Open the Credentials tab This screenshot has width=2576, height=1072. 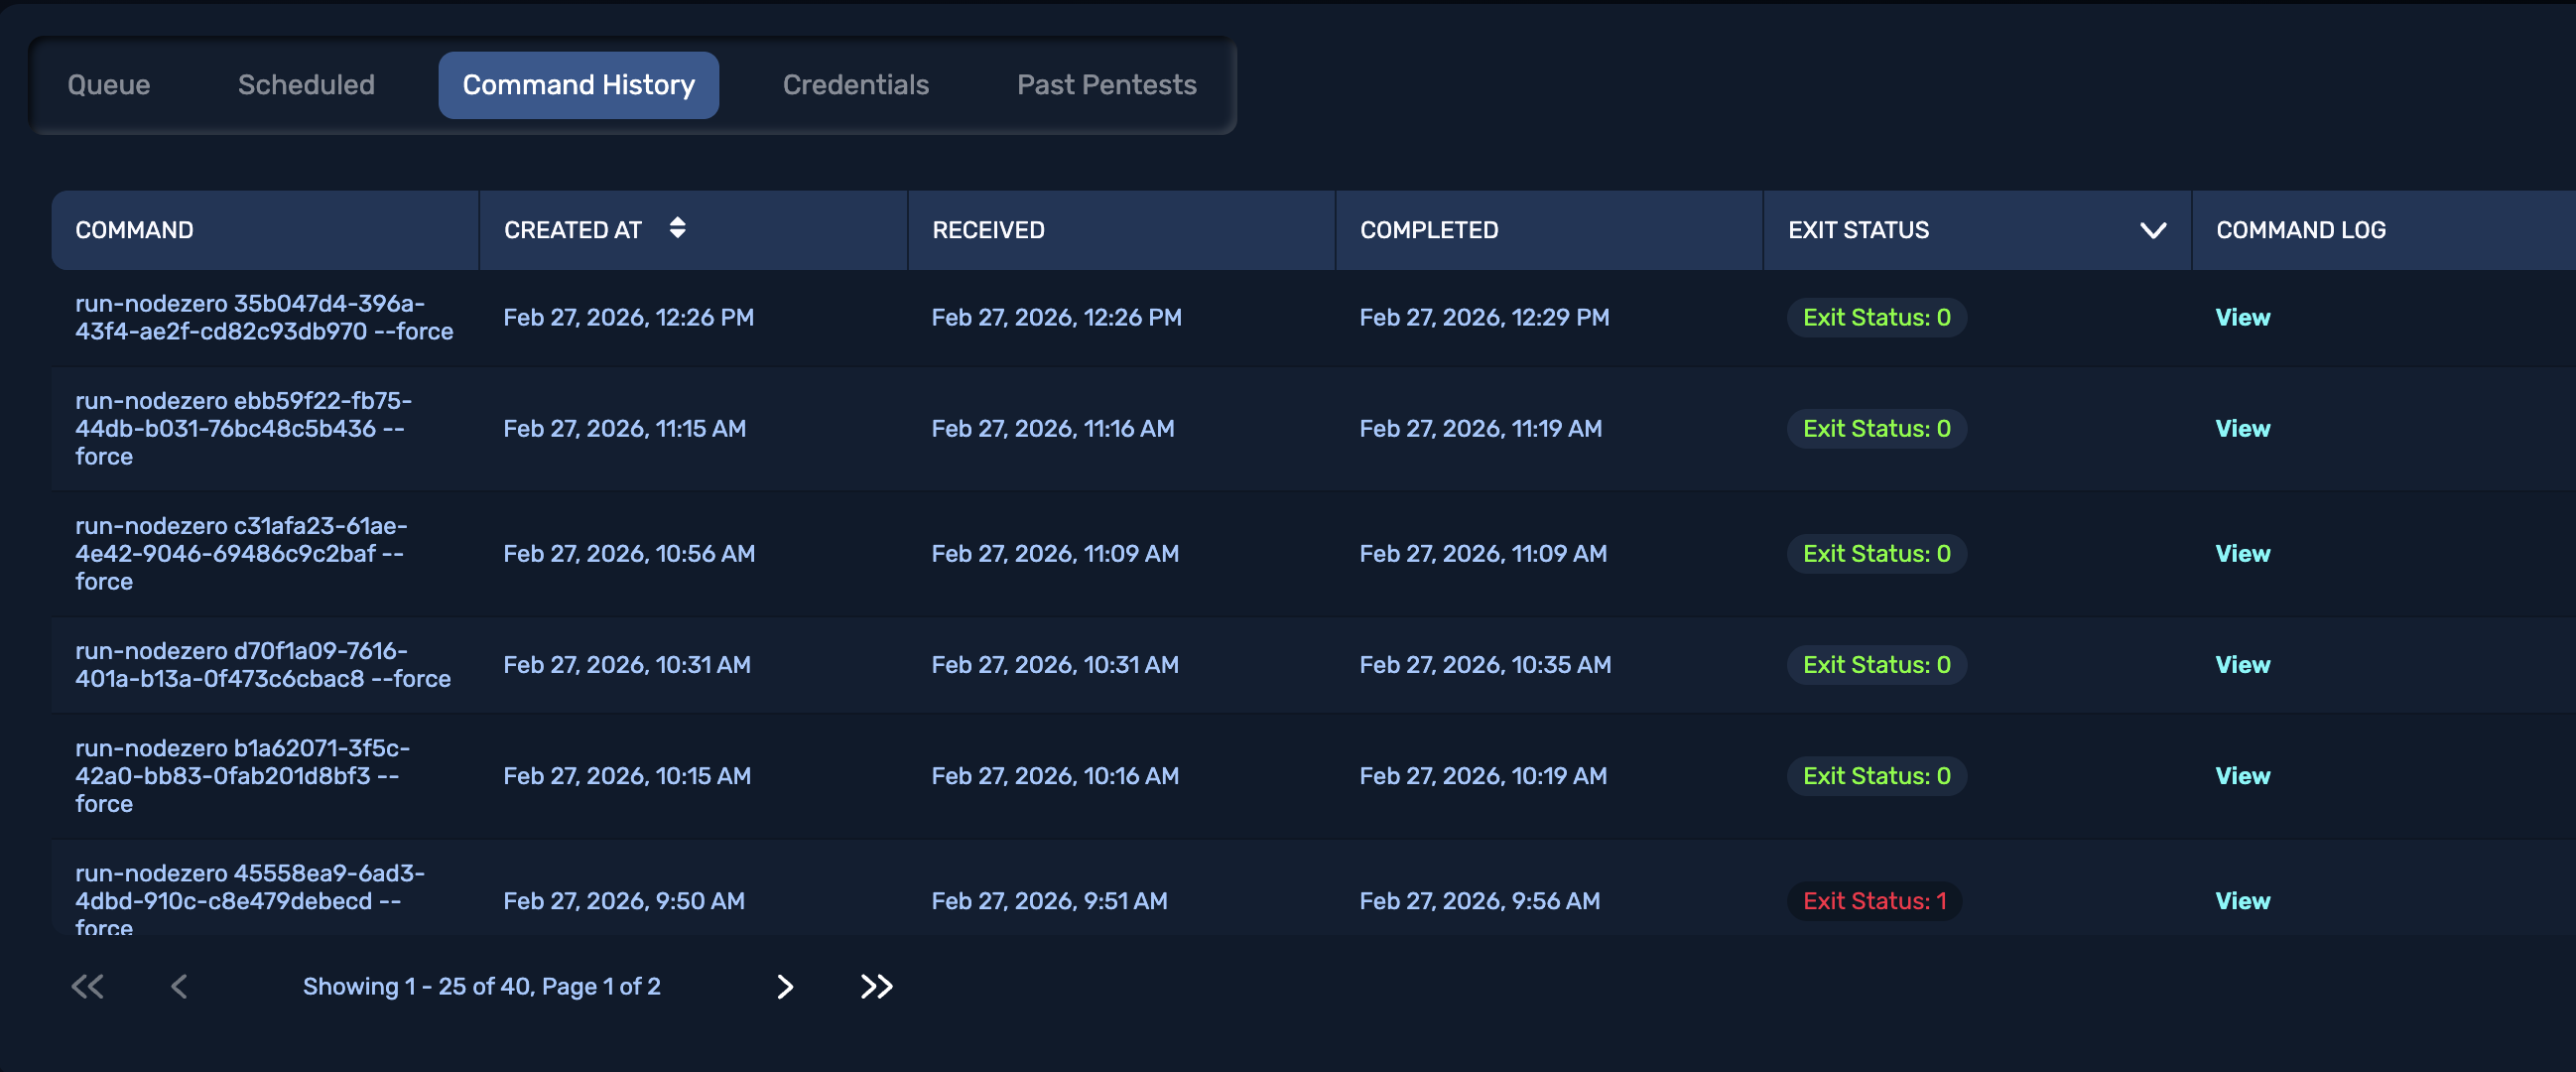[x=855, y=85]
